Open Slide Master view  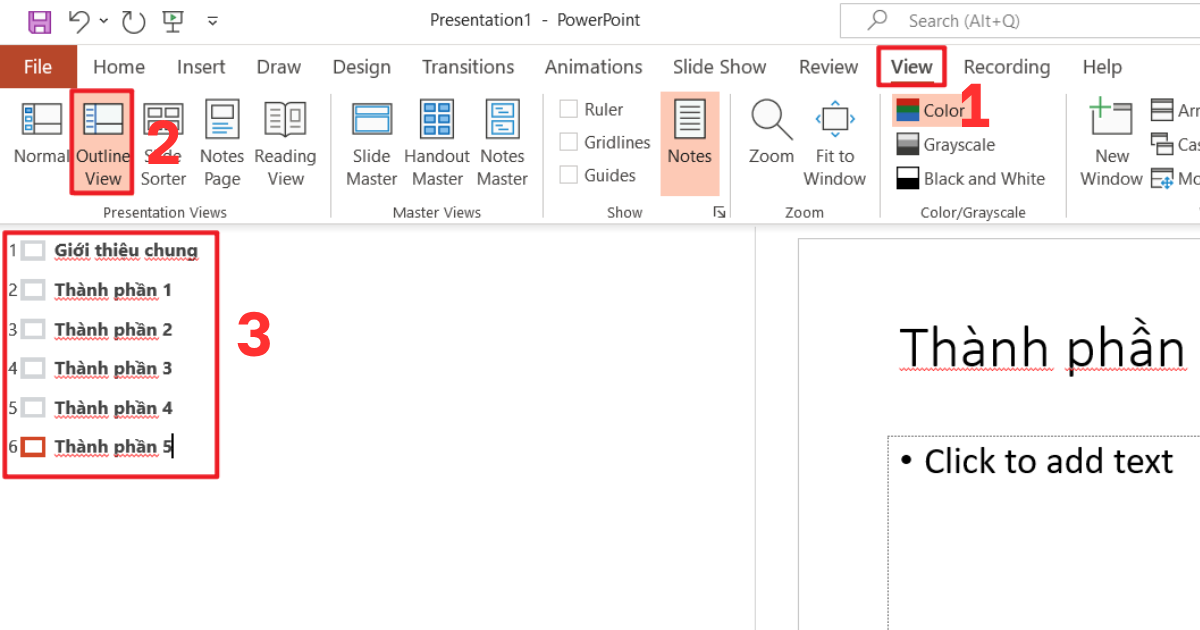(371, 143)
